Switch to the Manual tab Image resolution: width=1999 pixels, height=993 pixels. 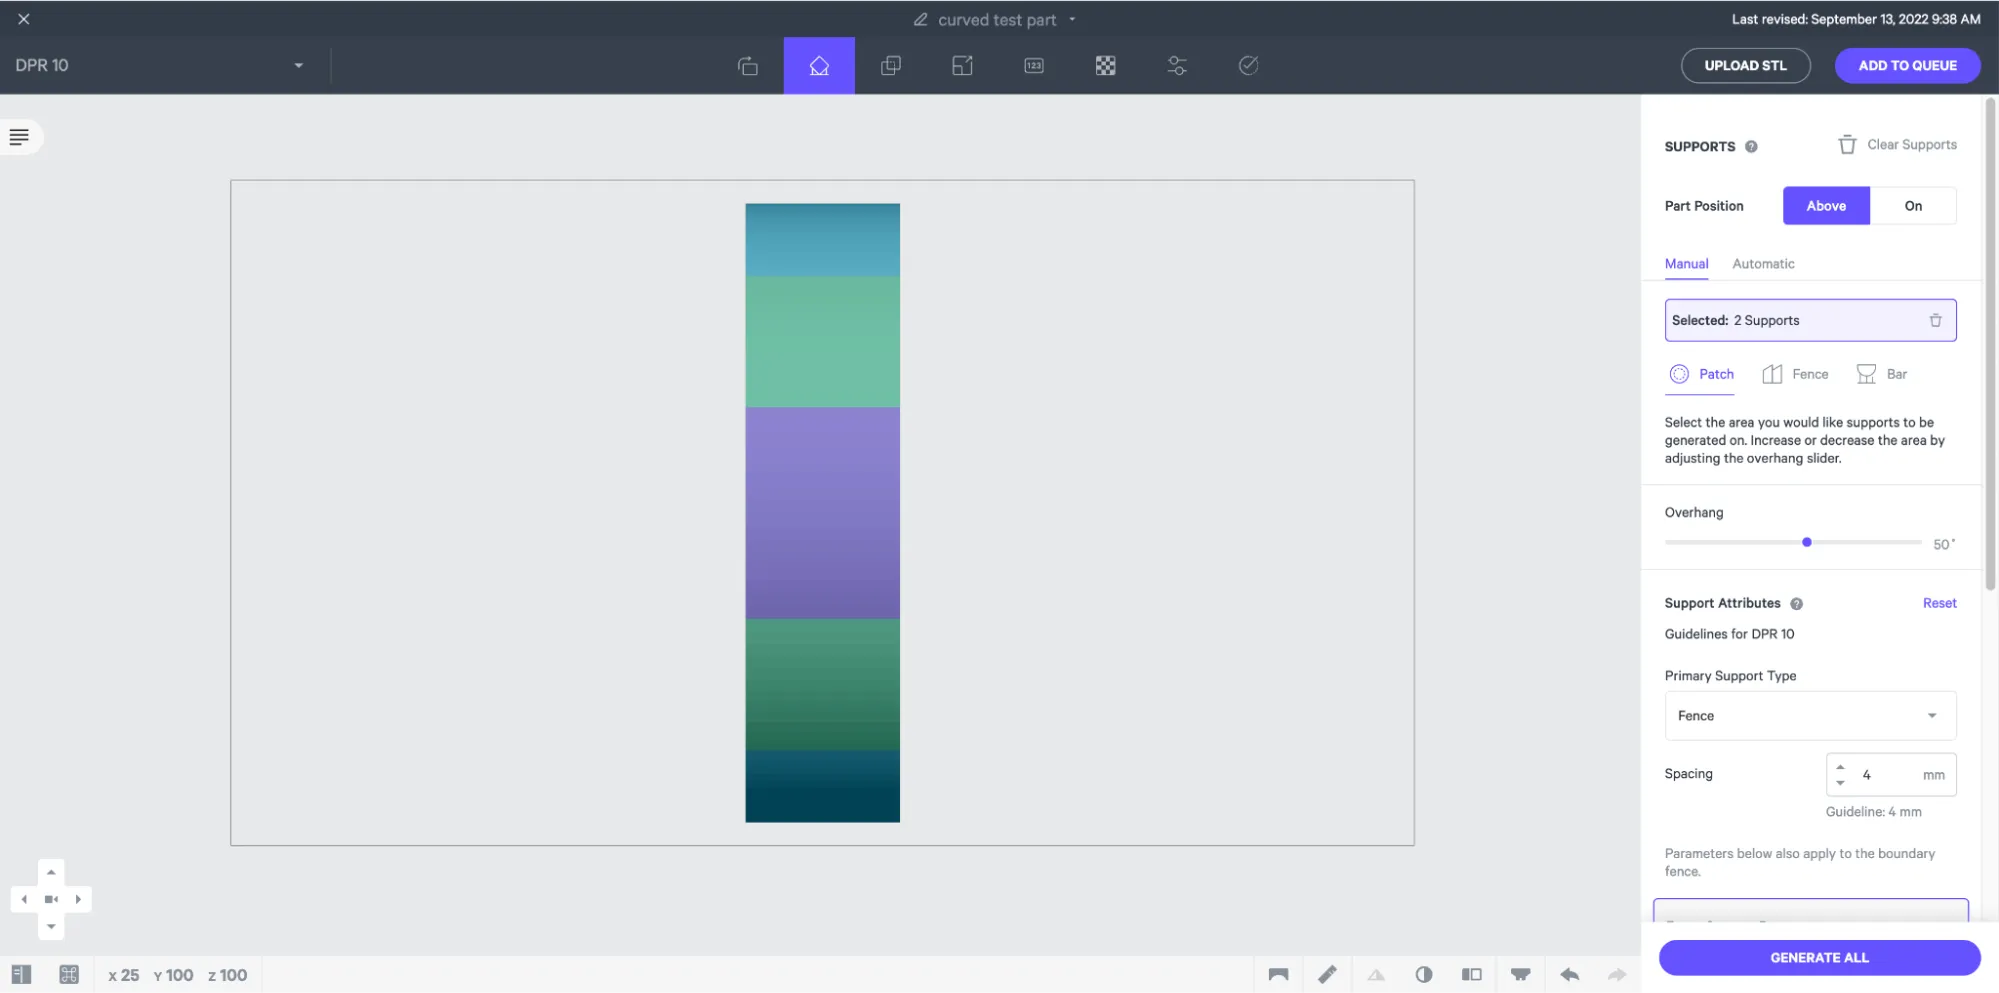1686,264
